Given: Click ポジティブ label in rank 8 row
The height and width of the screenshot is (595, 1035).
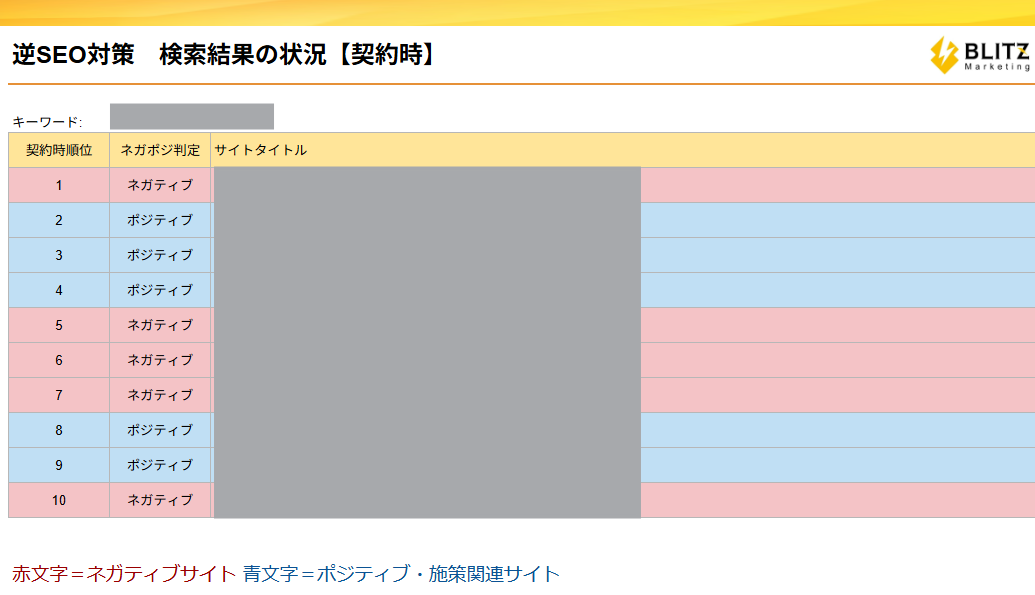Looking at the screenshot, I should coord(160,430).
